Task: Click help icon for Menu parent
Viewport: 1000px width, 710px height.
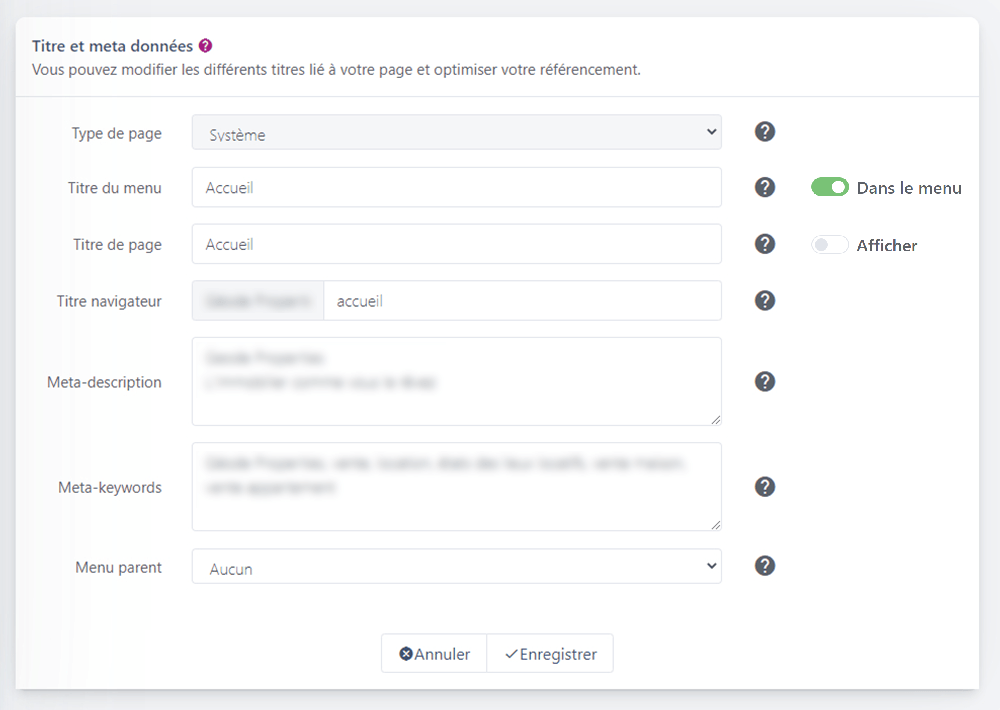Action: pyautogui.click(x=765, y=566)
